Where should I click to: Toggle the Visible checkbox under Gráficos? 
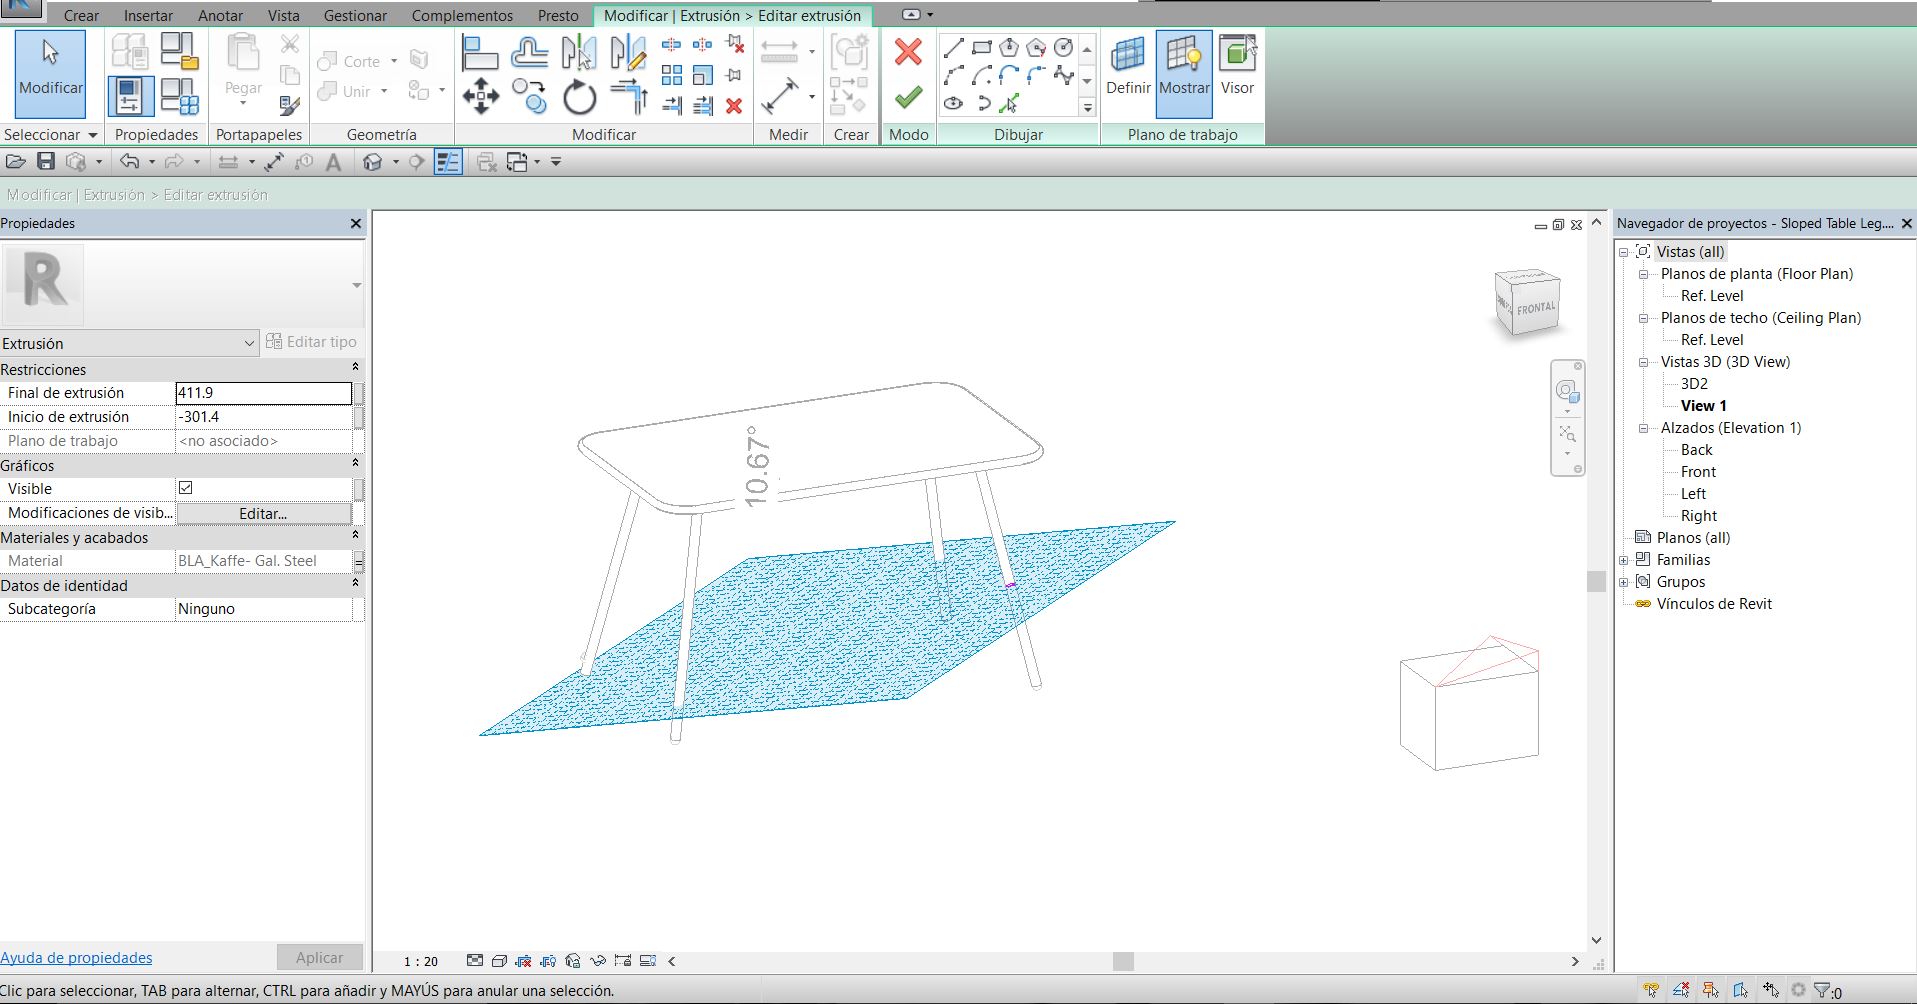(186, 488)
